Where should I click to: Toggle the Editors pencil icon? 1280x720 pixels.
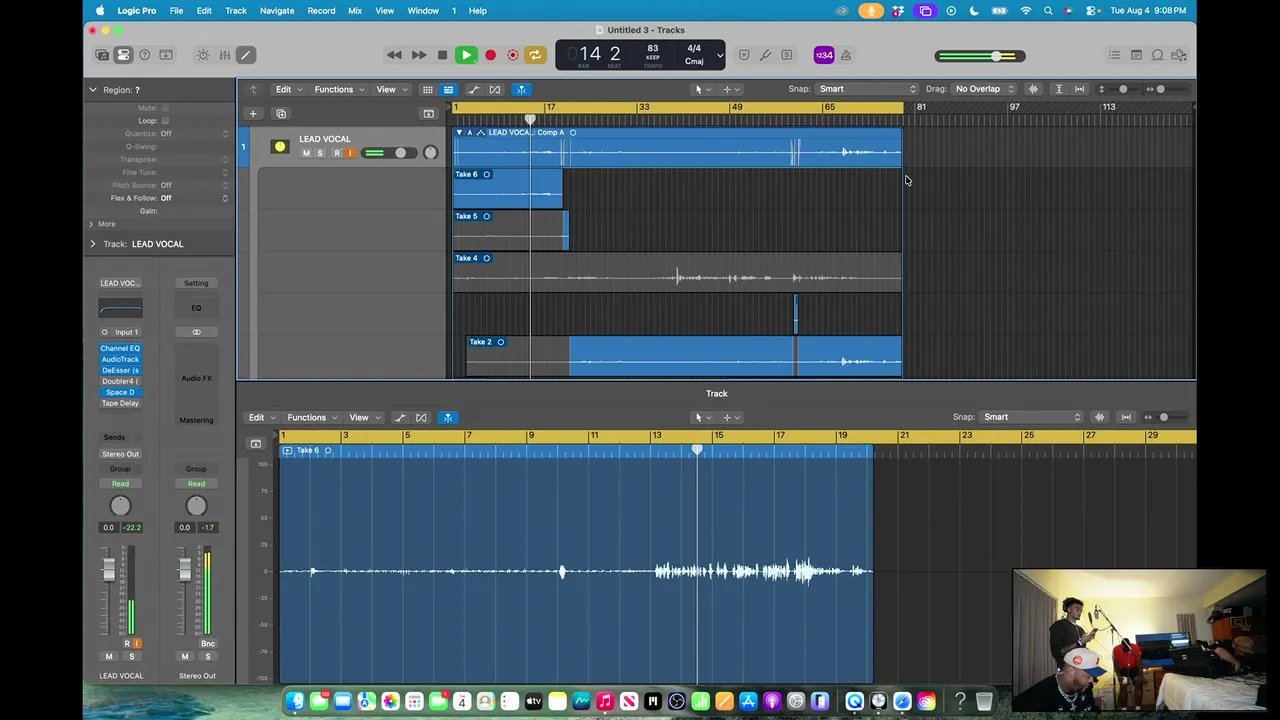[246, 55]
